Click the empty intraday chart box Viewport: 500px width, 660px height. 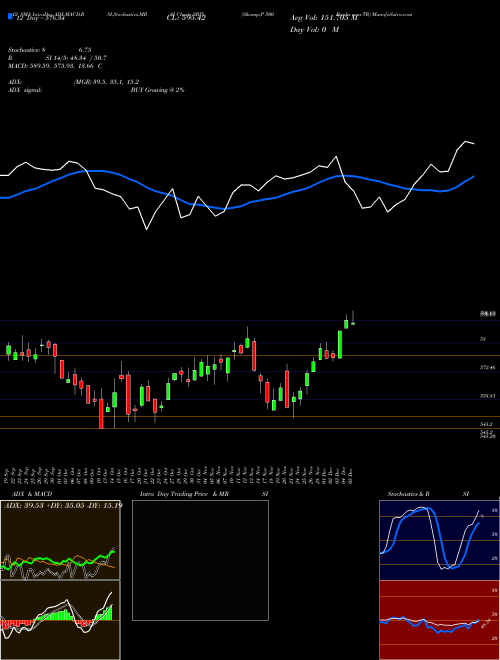point(200,560)
